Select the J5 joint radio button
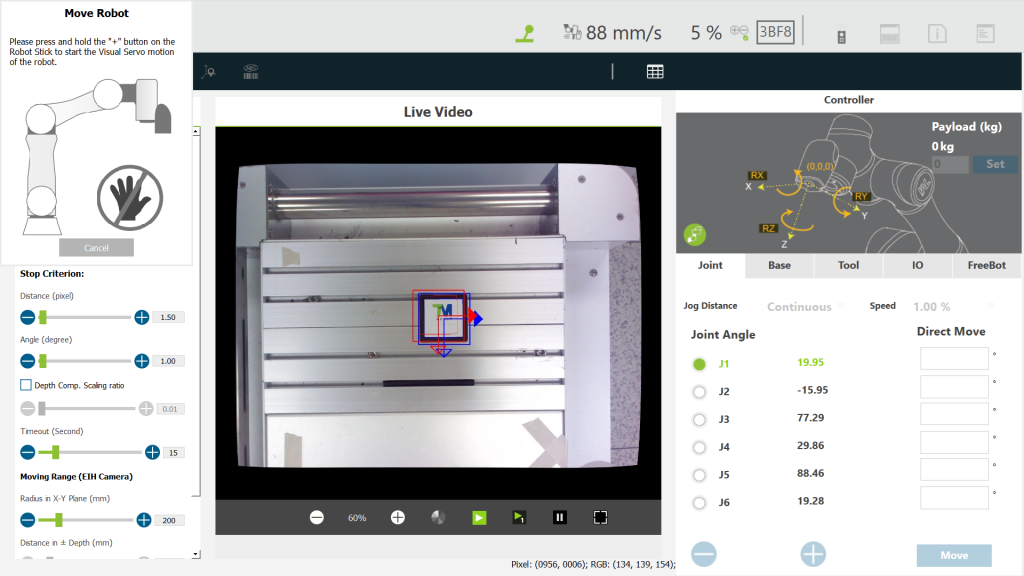 click(699, 475)
